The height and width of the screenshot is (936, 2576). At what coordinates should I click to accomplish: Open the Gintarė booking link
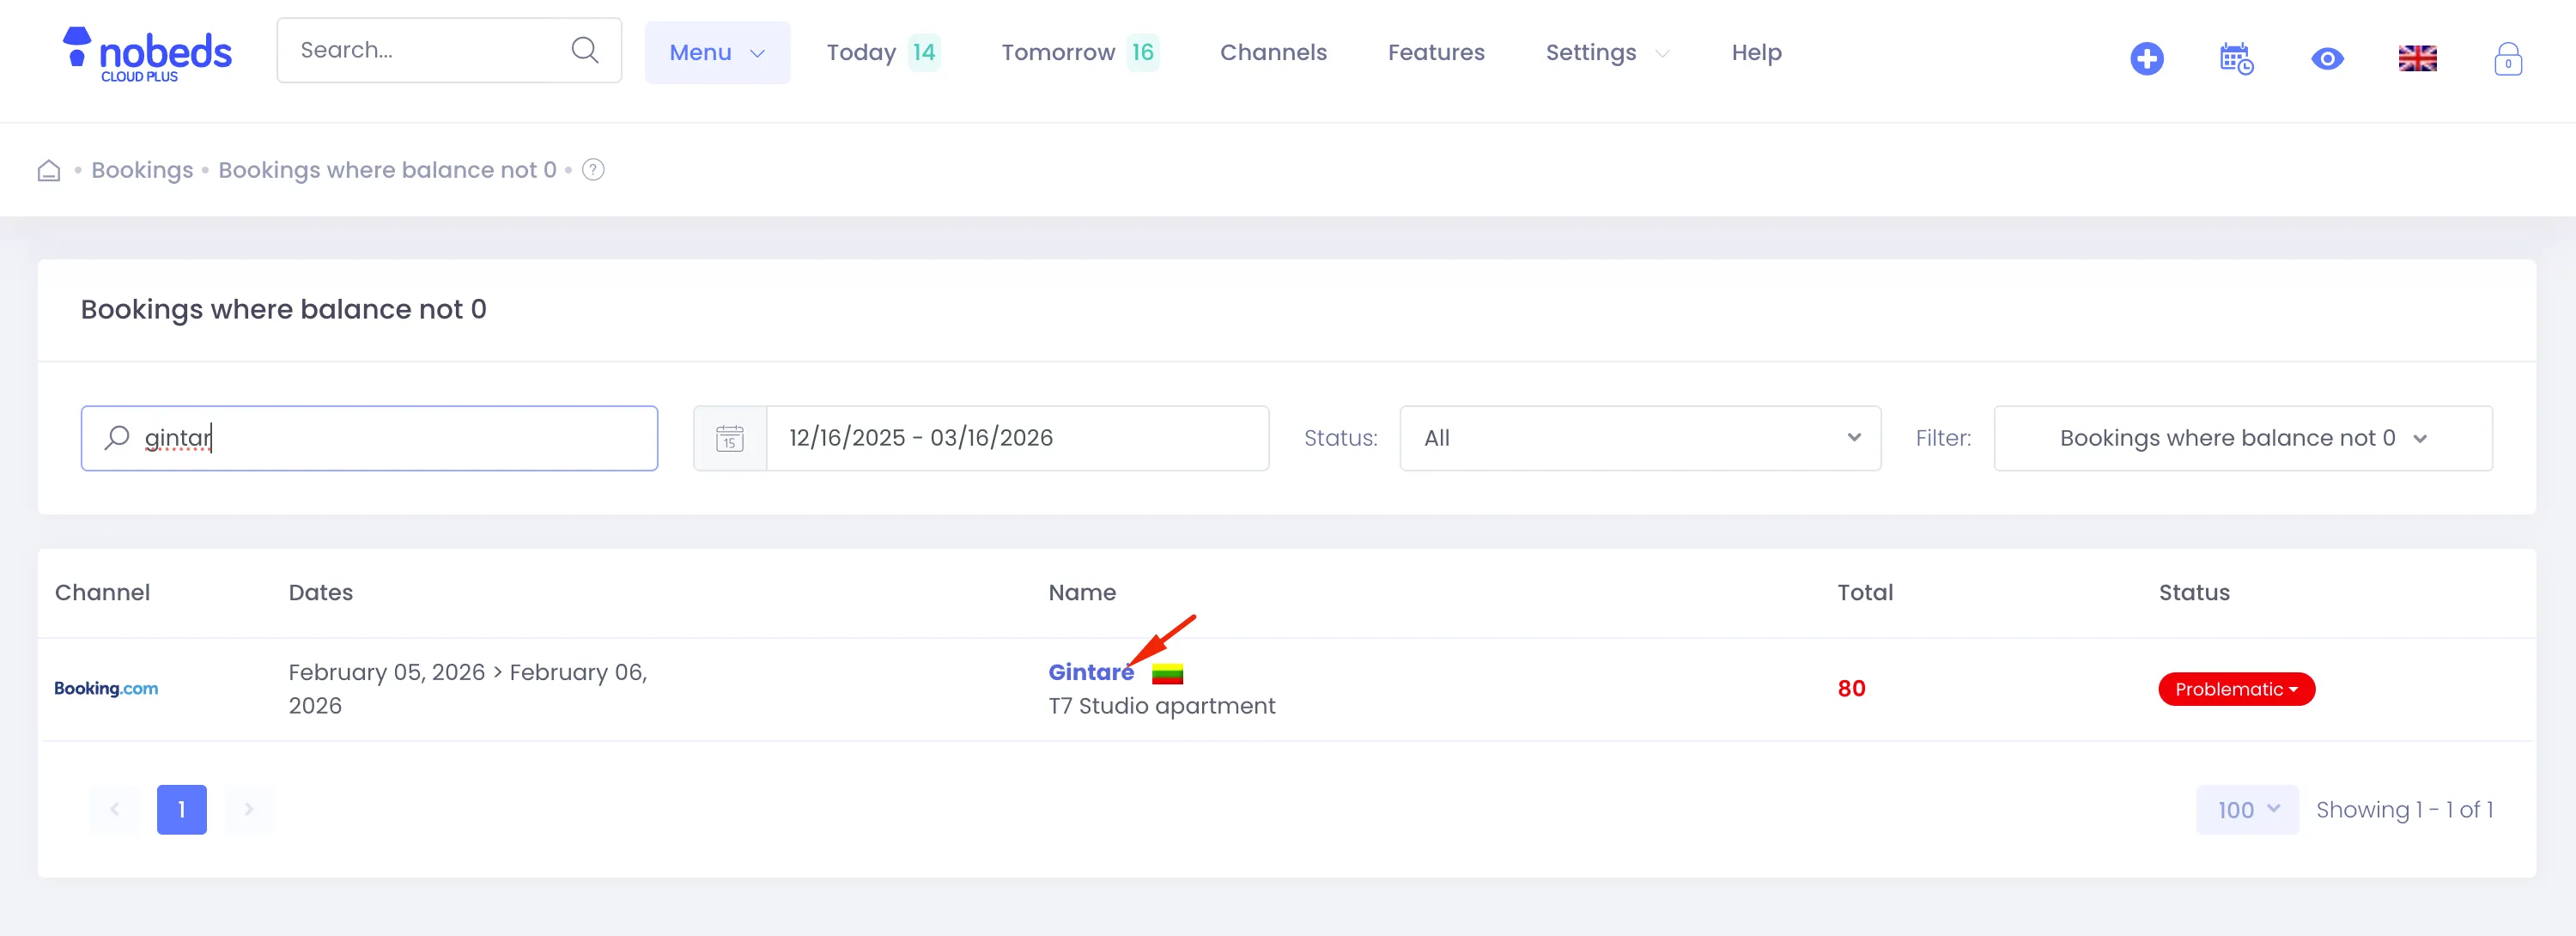click(1091, 672)
